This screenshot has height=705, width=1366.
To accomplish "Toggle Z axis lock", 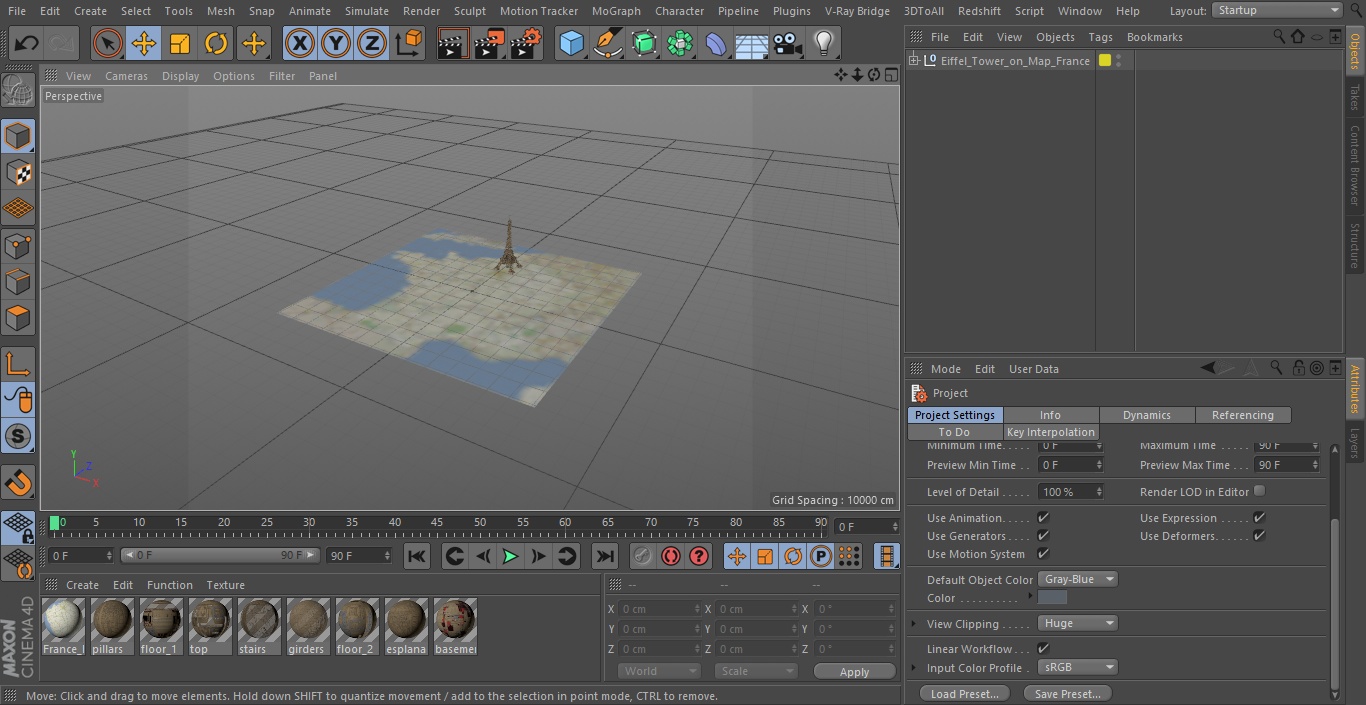I will pyautogui.click(x=372, y=44).
